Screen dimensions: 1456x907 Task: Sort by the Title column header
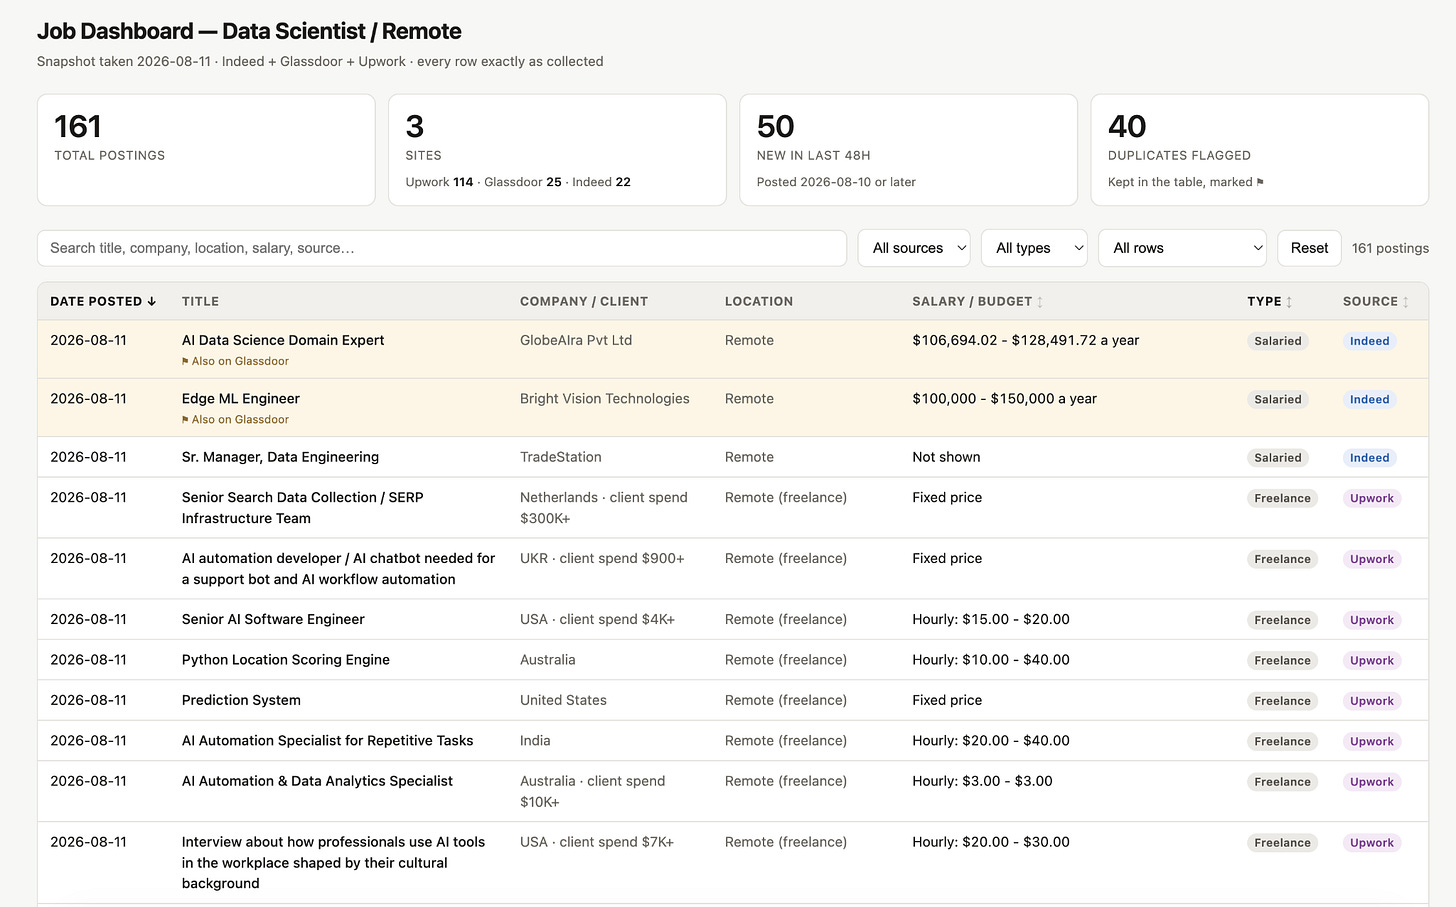point(200,301)
